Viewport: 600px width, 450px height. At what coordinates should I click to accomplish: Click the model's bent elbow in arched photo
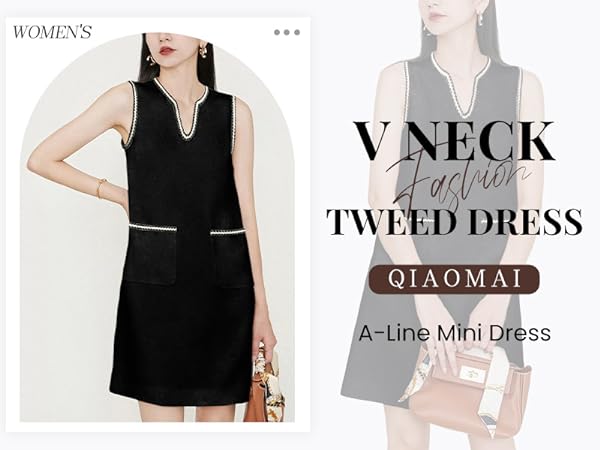35,163
